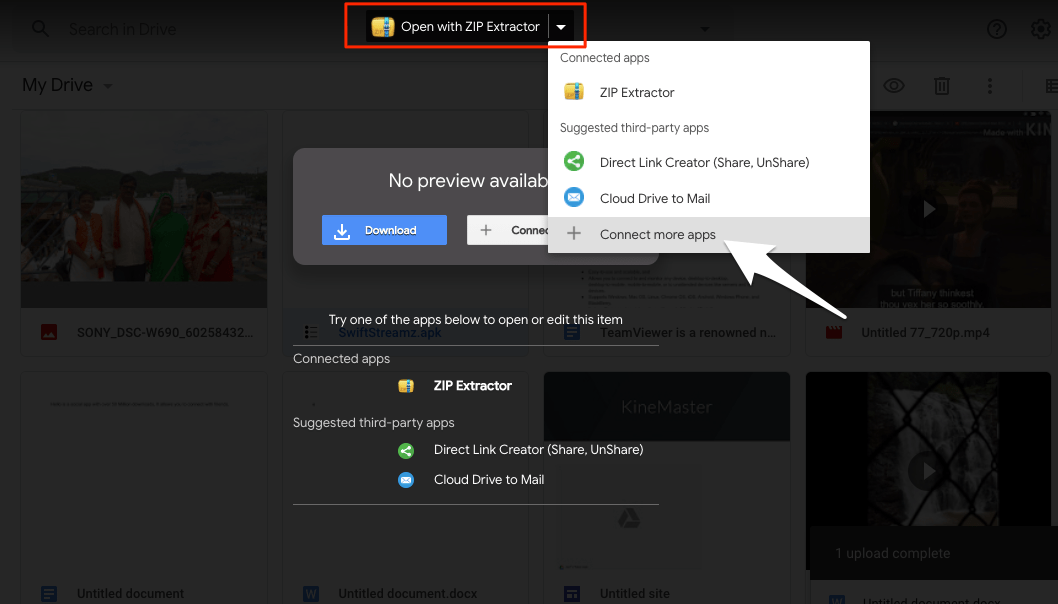Select Untitled document.docx file name
This screenshot has width=1058, height=604.
click(x=408, y=594)
